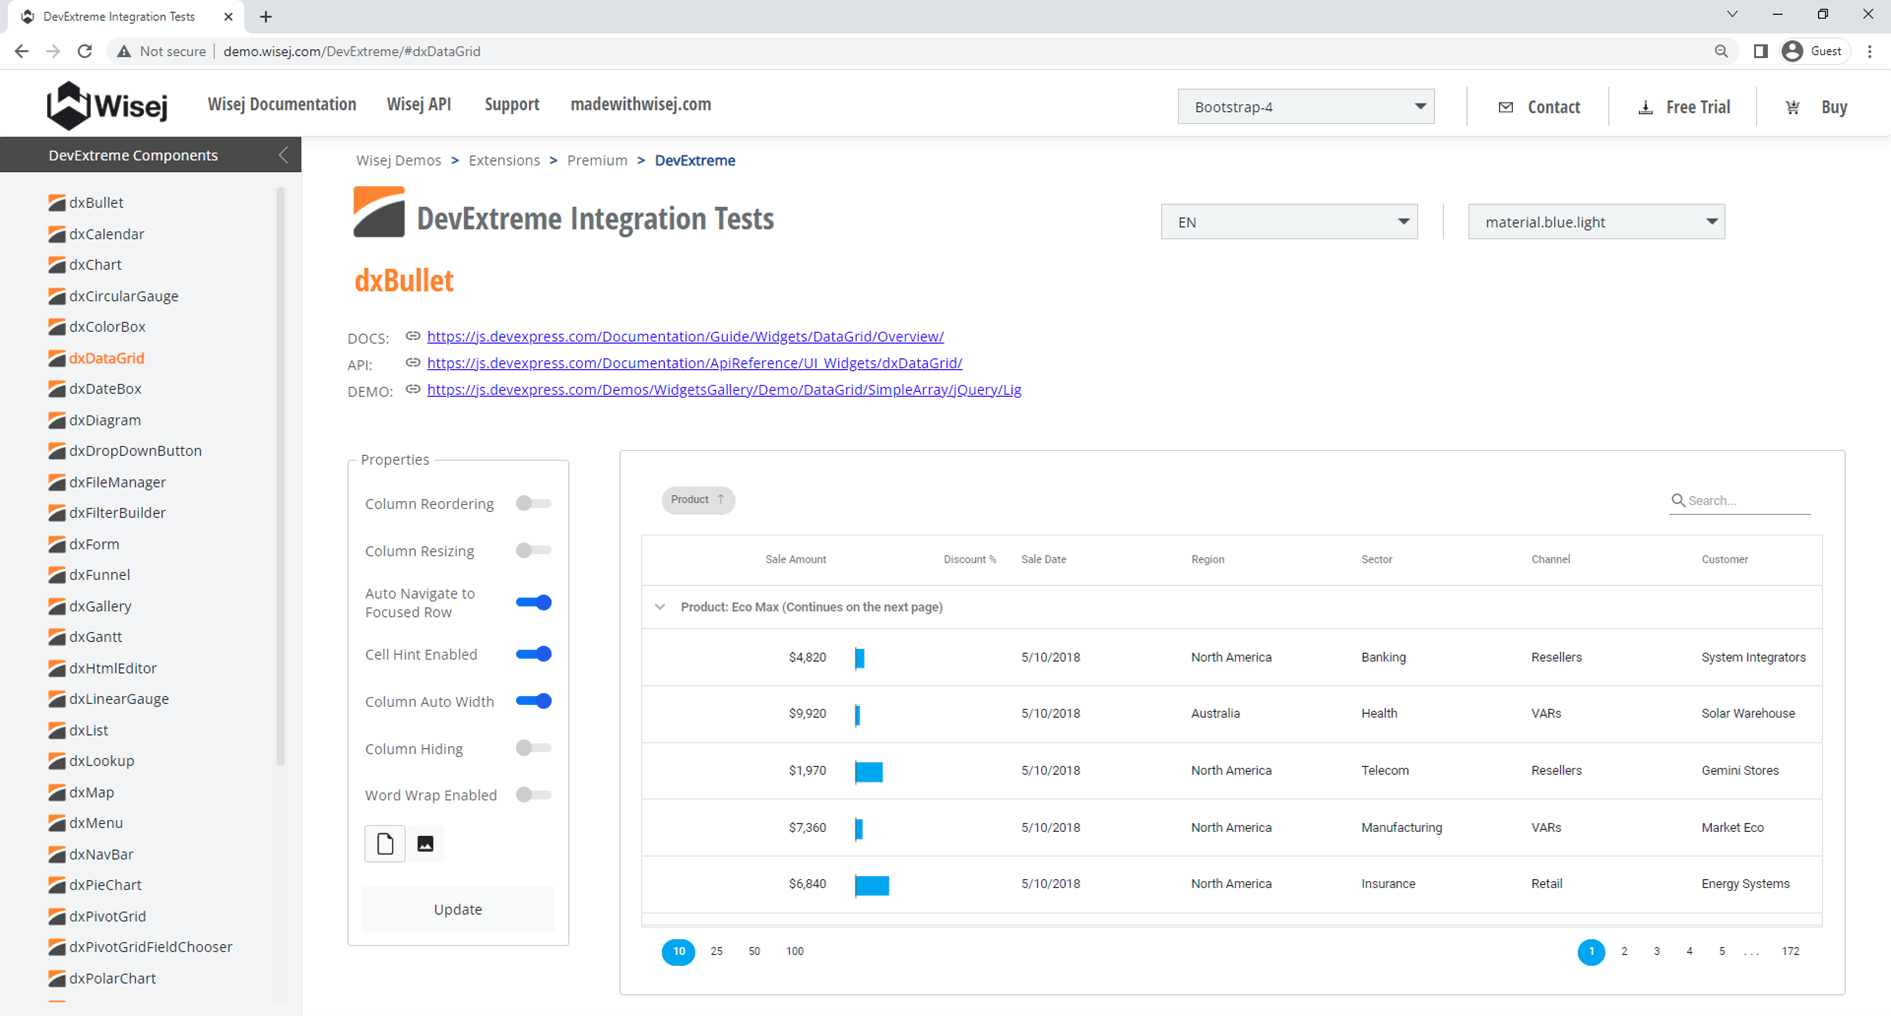This screenshot has width=1891, height=1016.
Task: Enable Column Reordering
Action: [533, 504]
